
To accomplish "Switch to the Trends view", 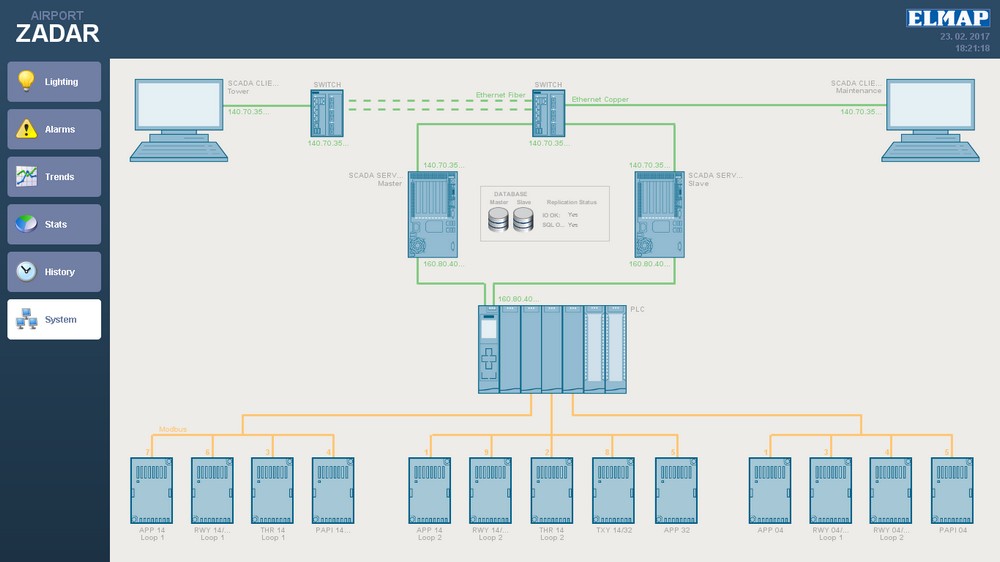I will coord(54,177).
